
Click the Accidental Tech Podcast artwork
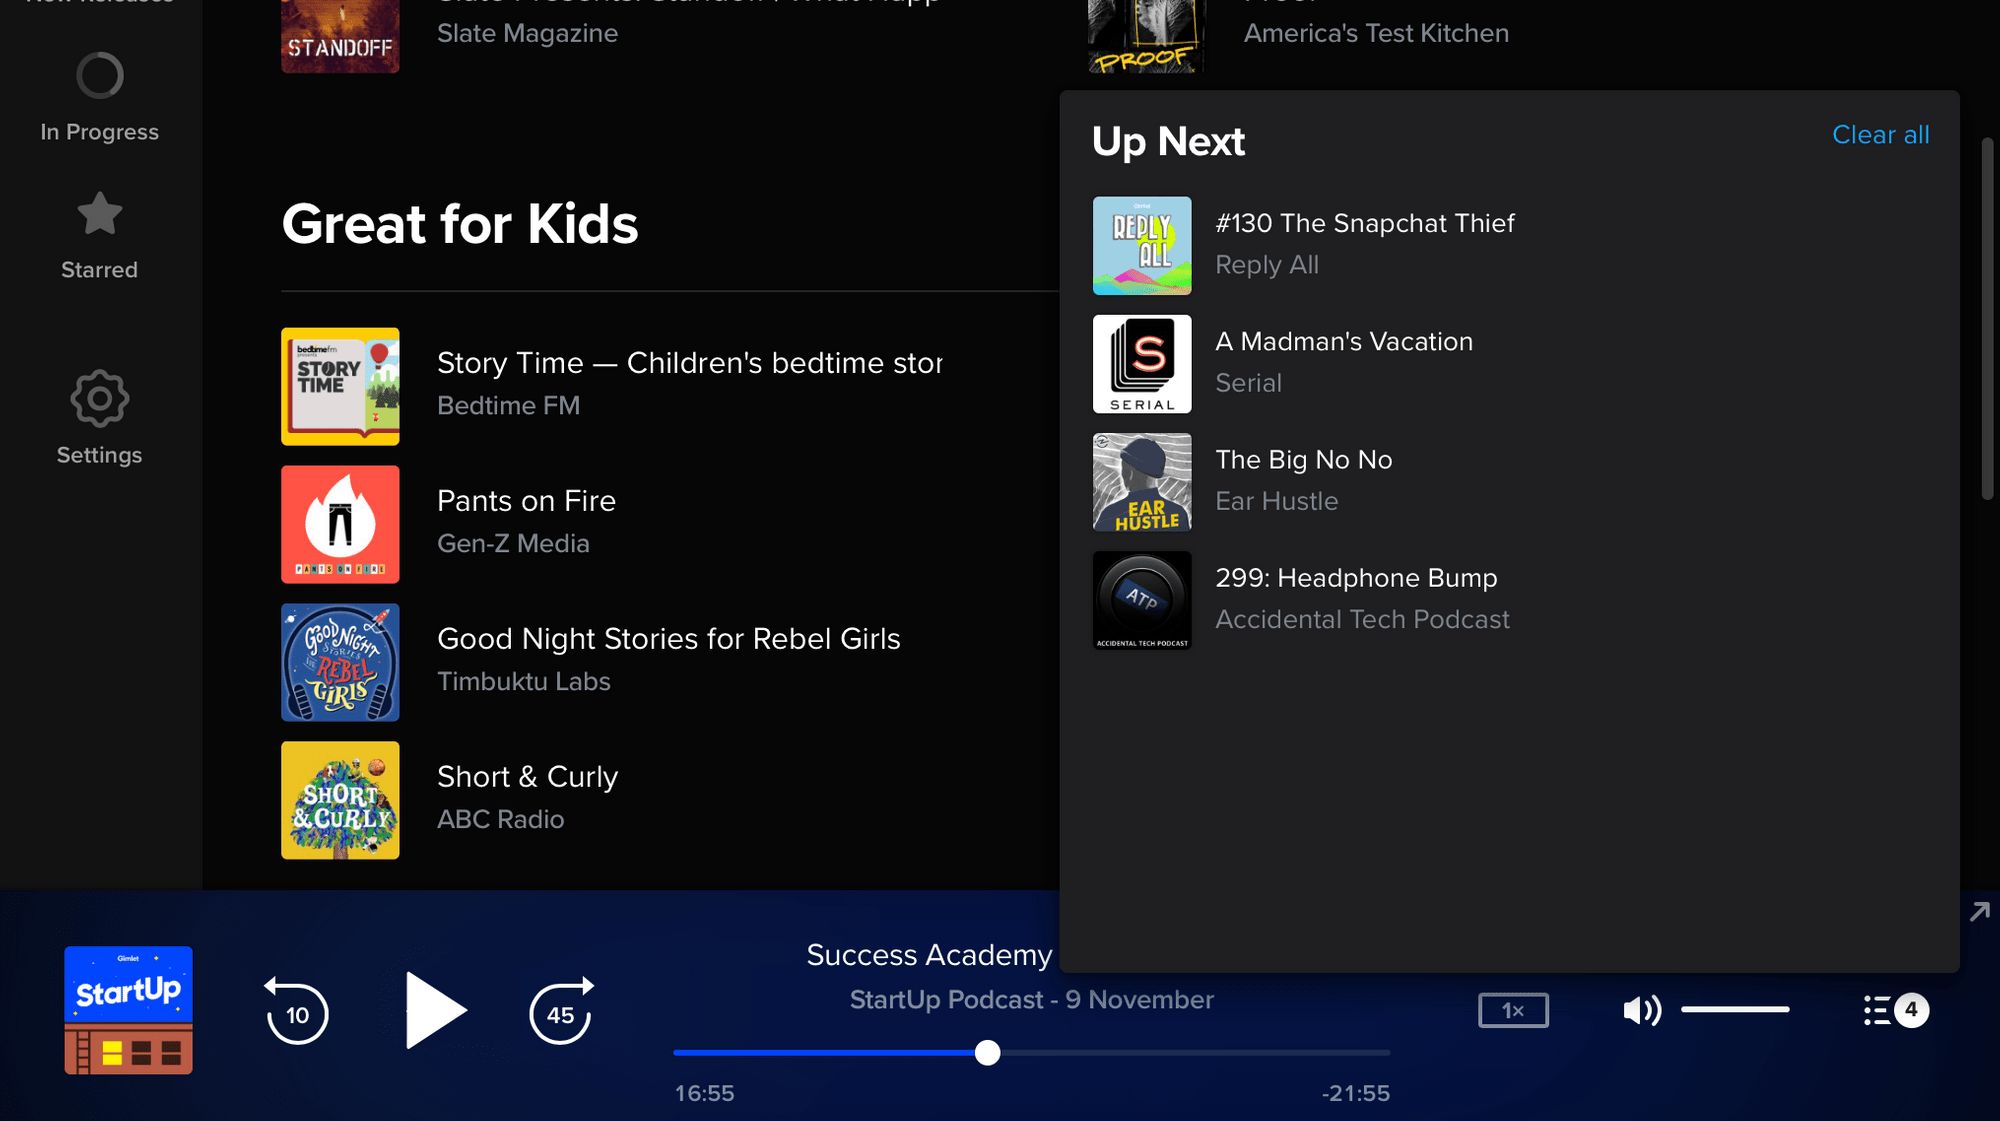[x=1142, y=600]
